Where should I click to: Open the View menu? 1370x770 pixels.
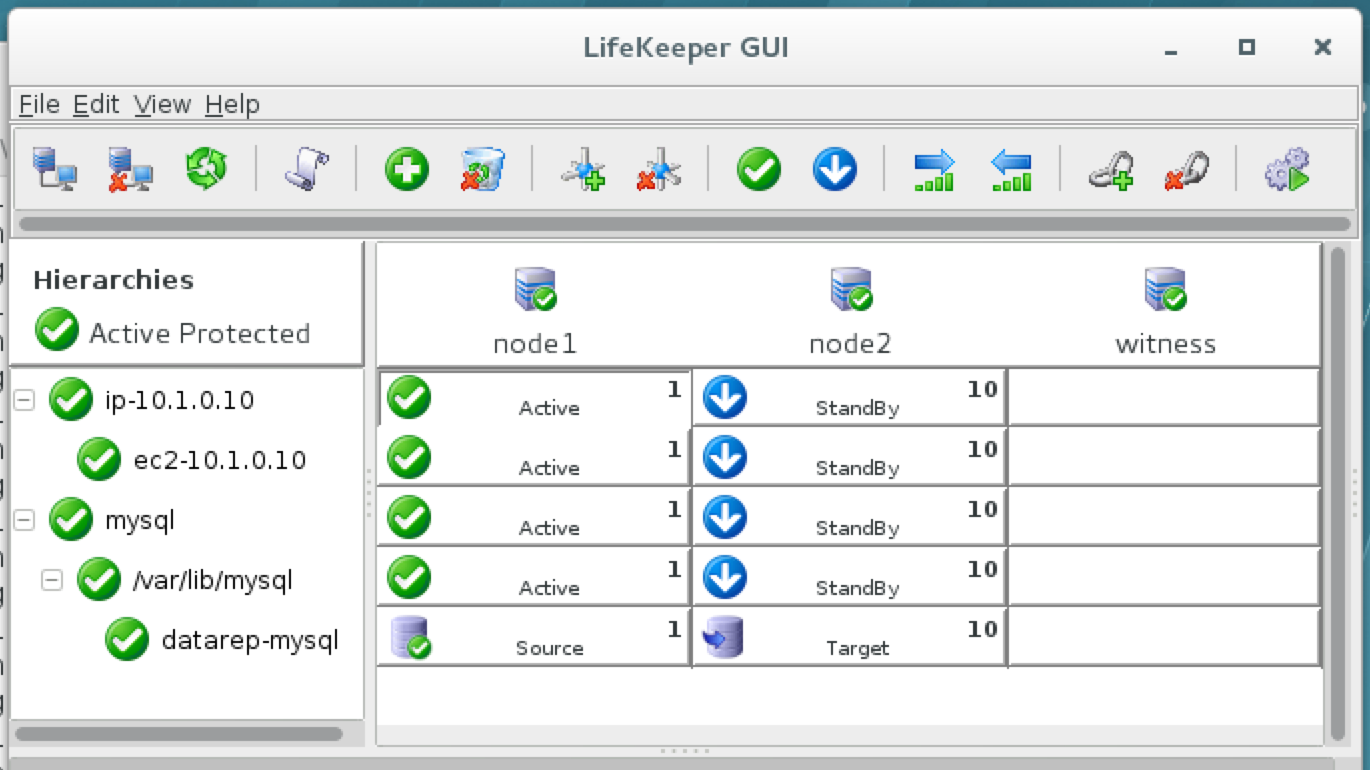coord(162,104)
